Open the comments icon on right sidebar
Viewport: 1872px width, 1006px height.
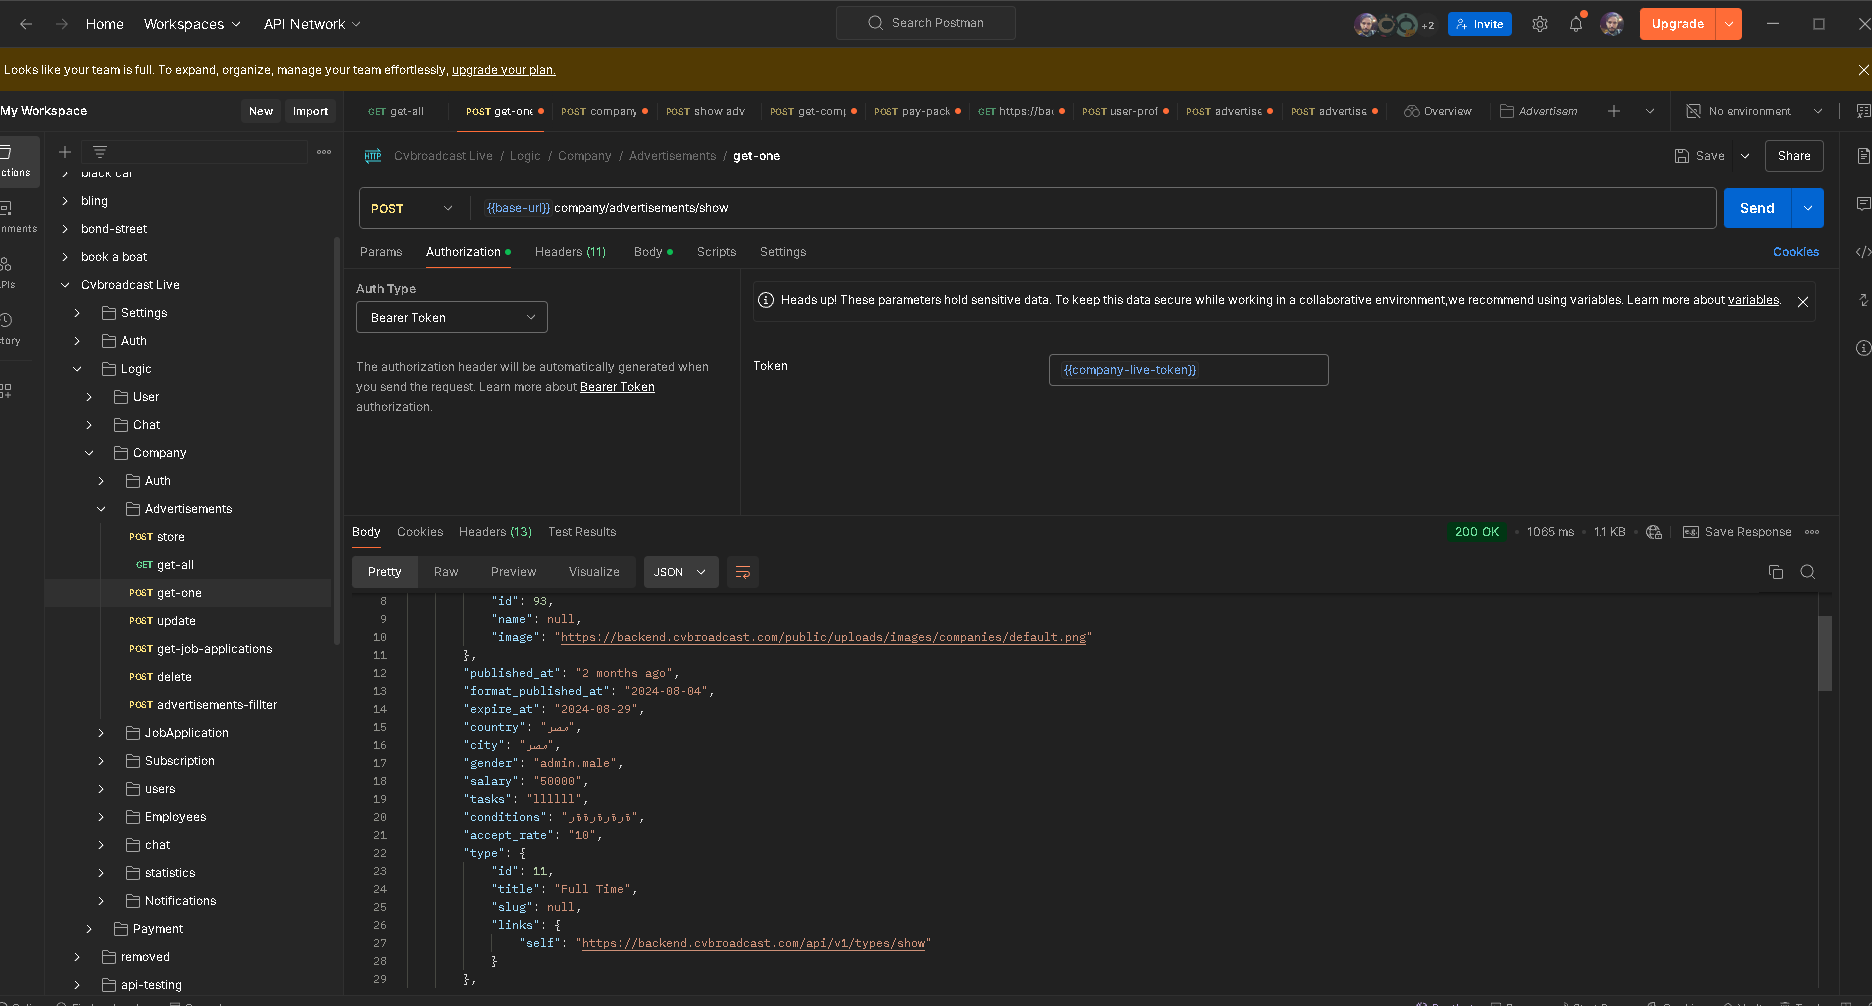(1863, 204)
